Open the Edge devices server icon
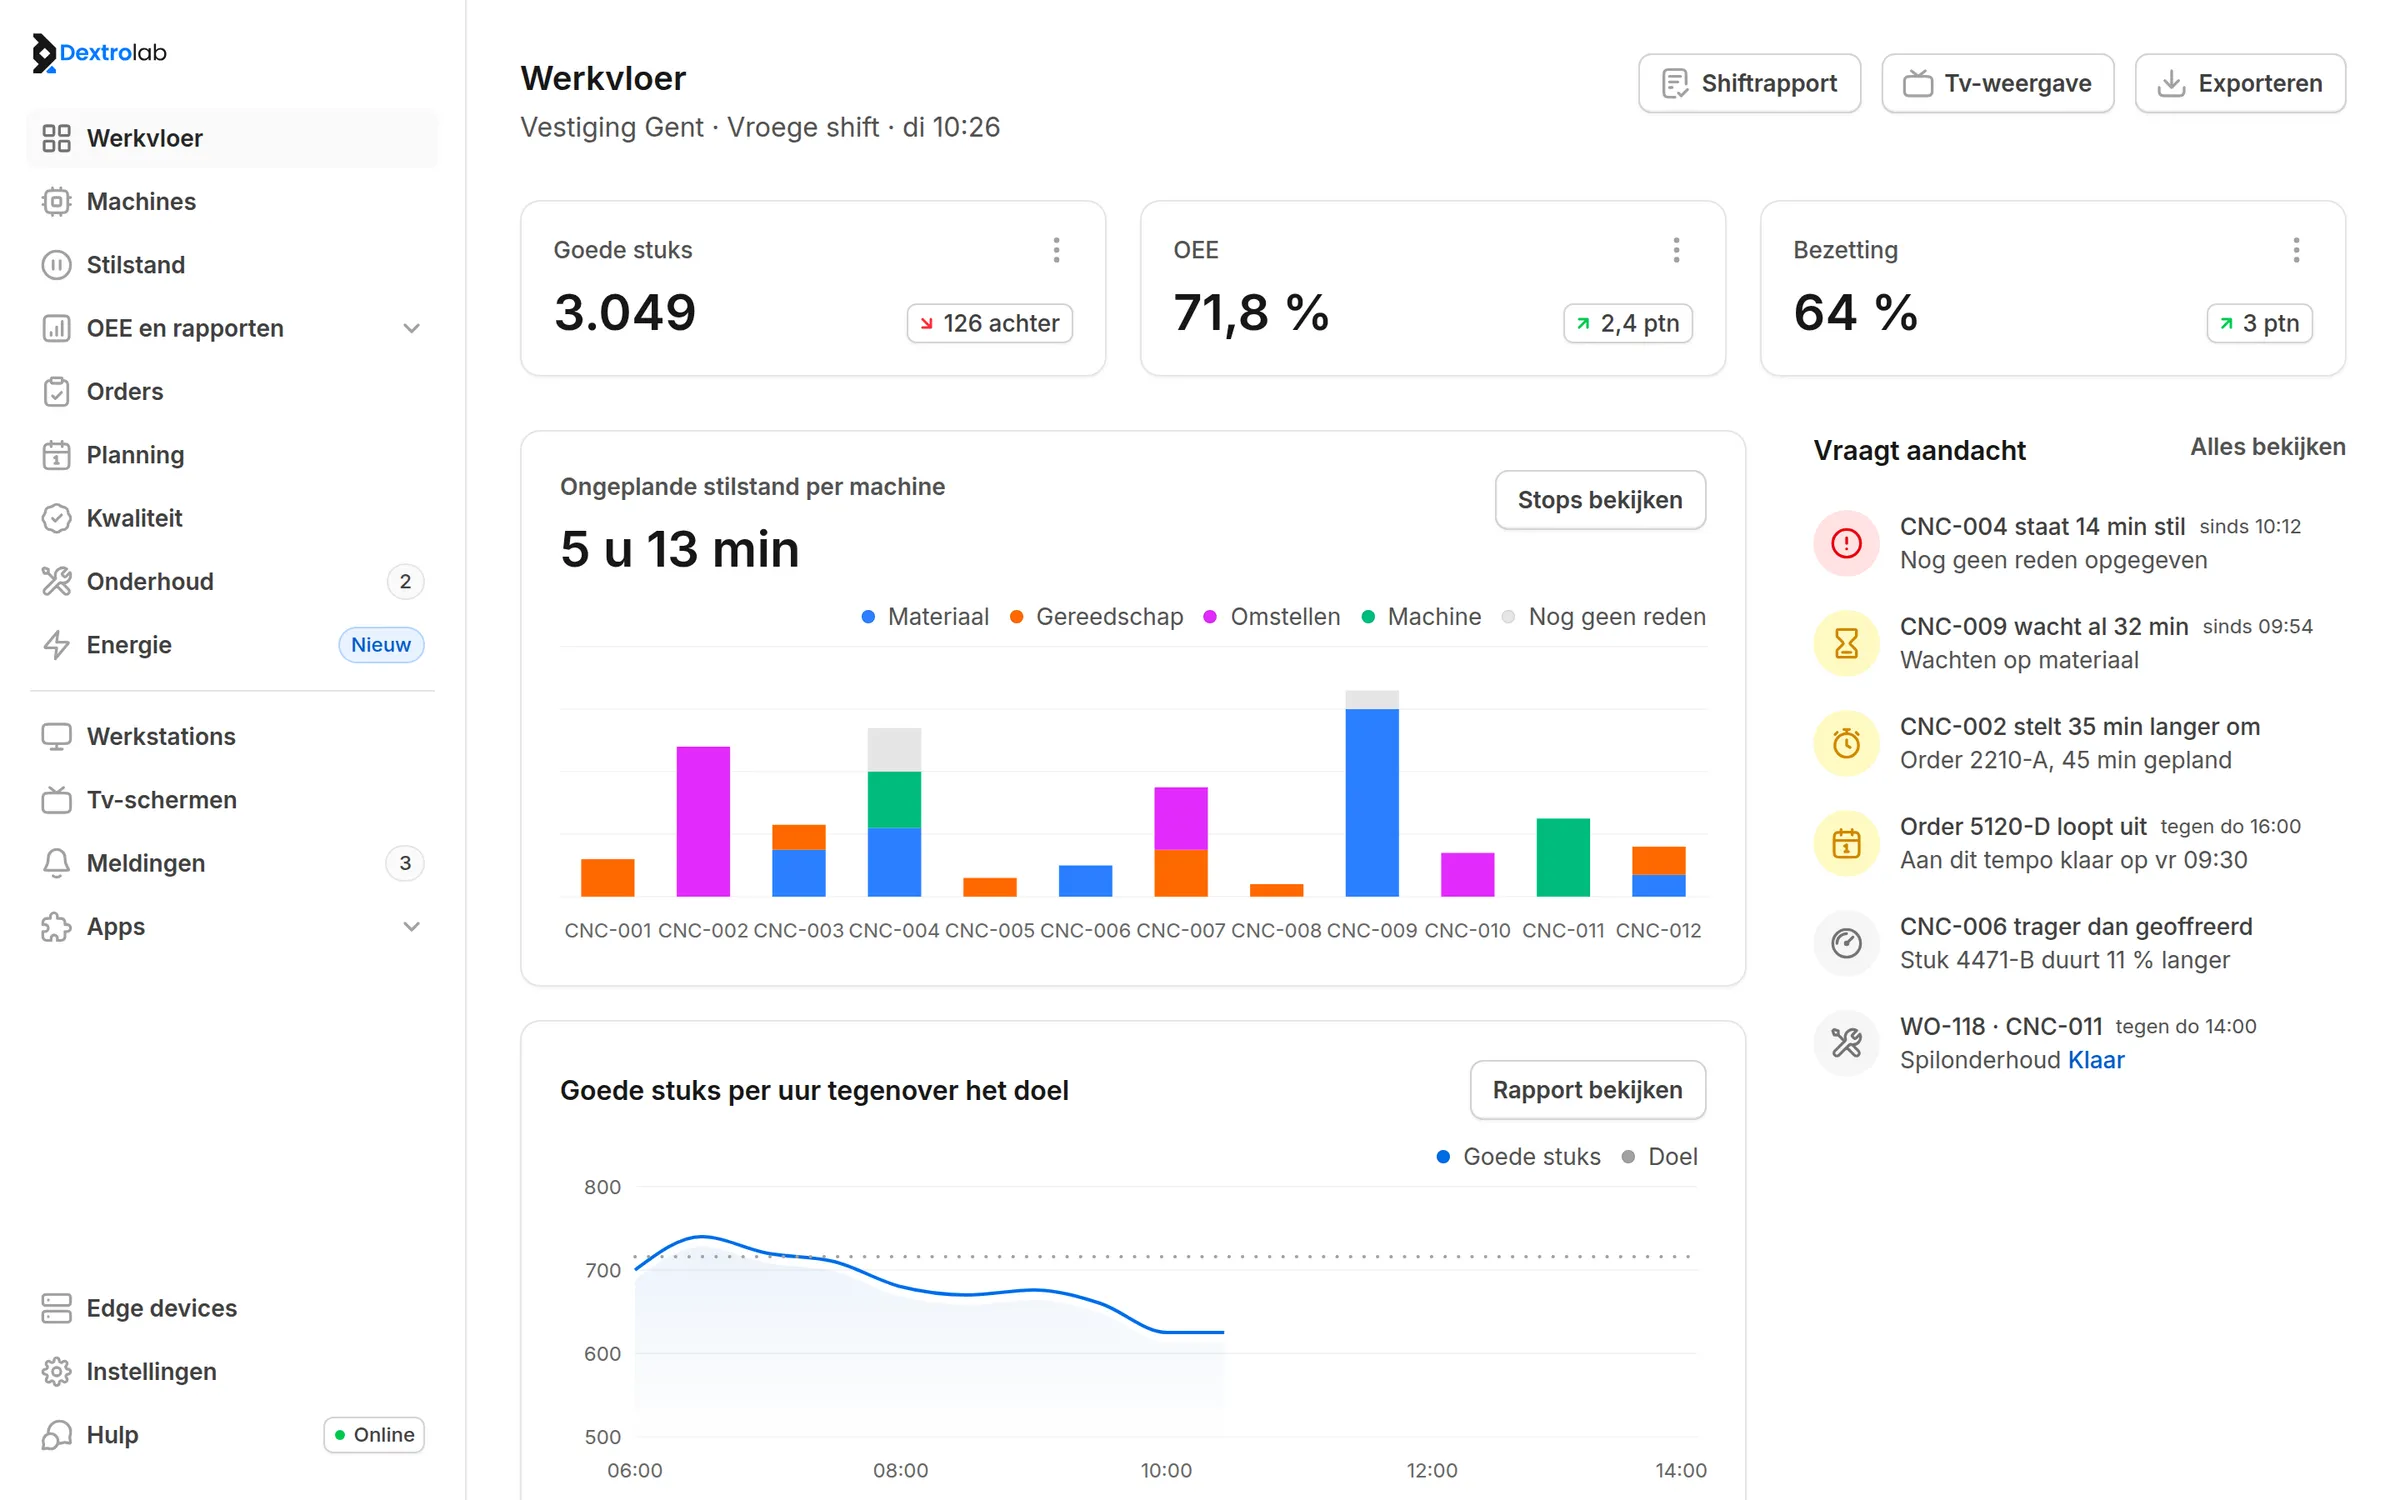 pos(56,1308)
